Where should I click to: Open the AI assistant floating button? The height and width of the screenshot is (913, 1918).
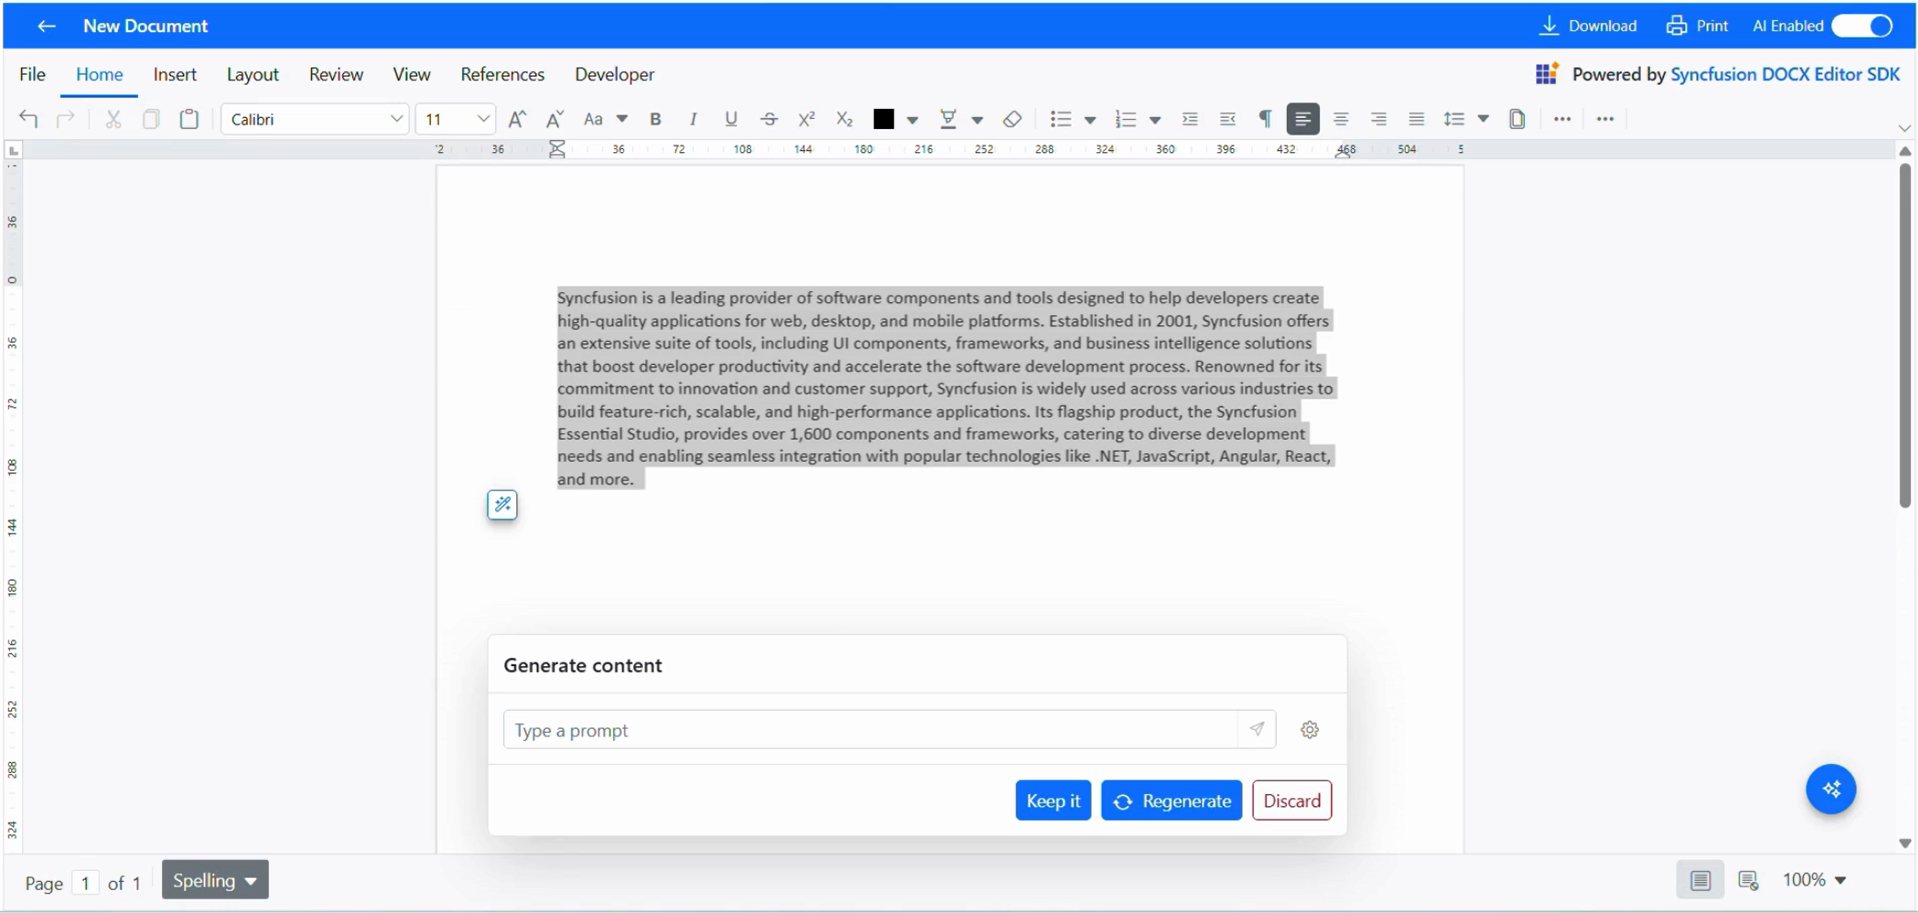(x=1830, y=789)
